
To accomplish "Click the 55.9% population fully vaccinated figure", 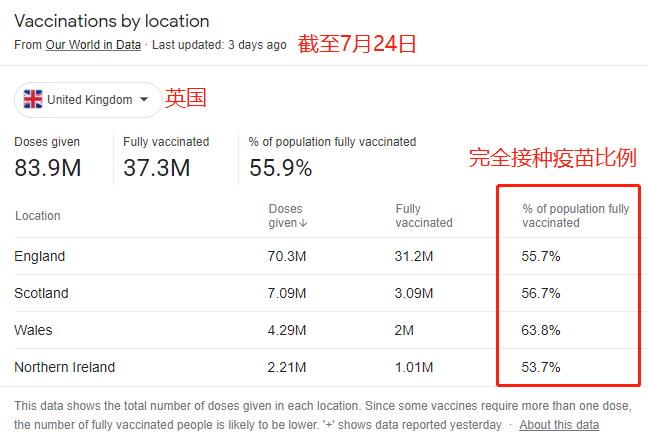I will point(281,168).
